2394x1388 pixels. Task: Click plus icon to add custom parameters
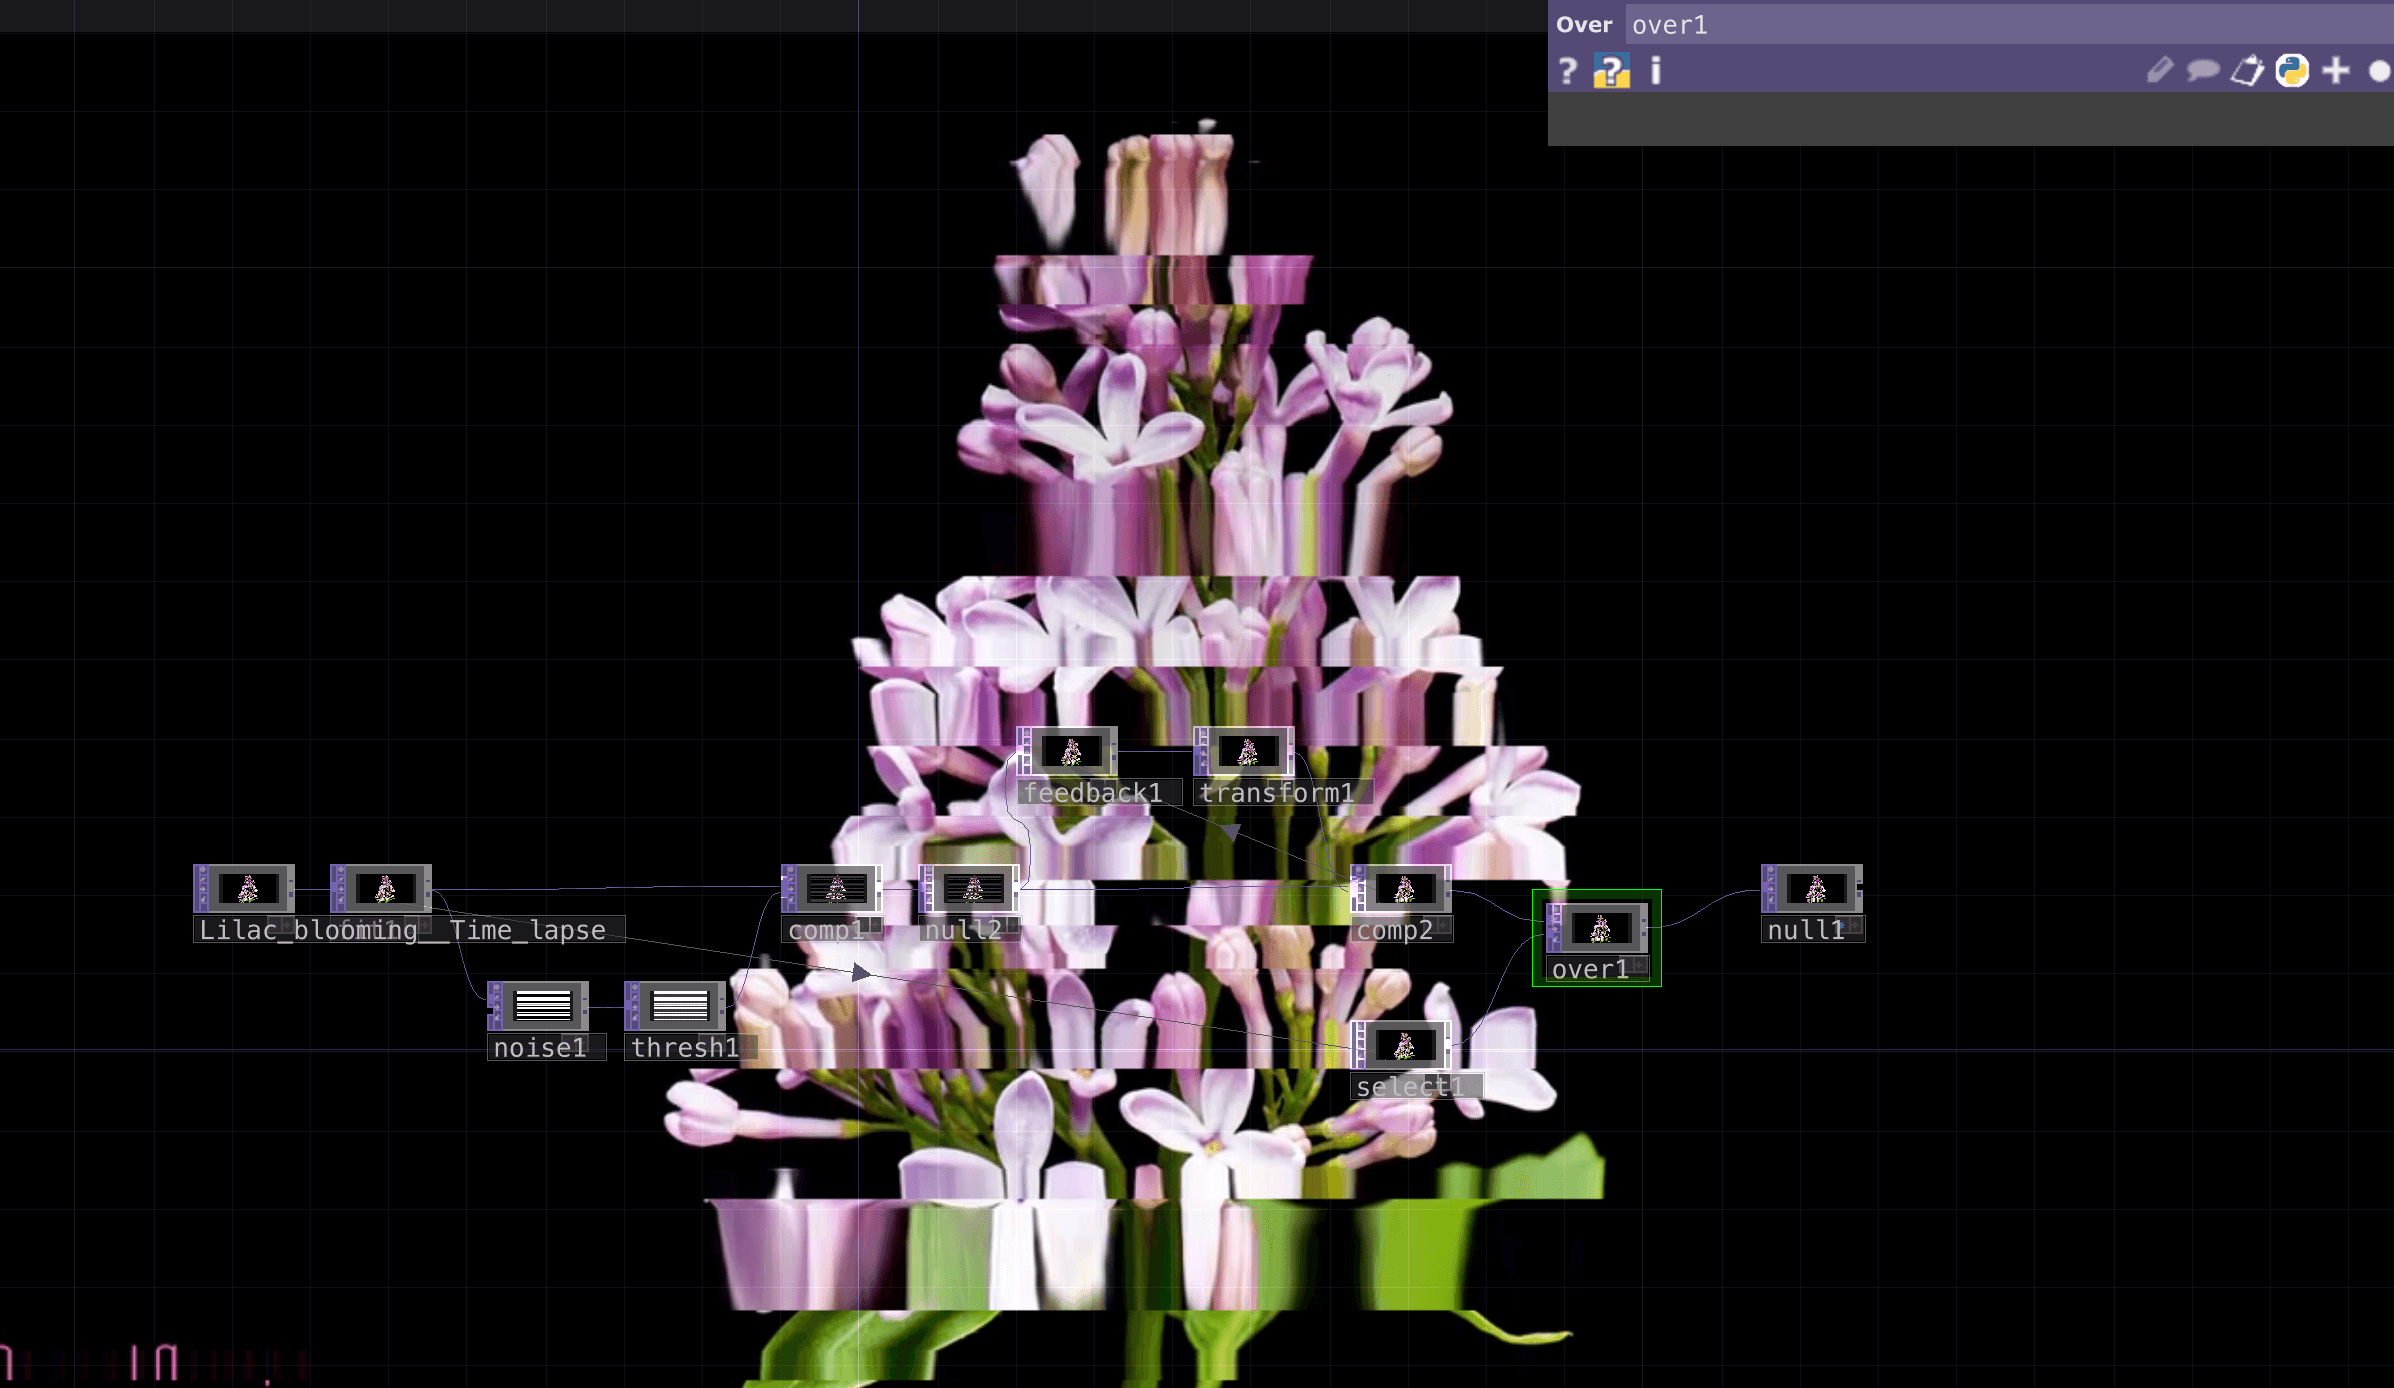(2336, 71)
